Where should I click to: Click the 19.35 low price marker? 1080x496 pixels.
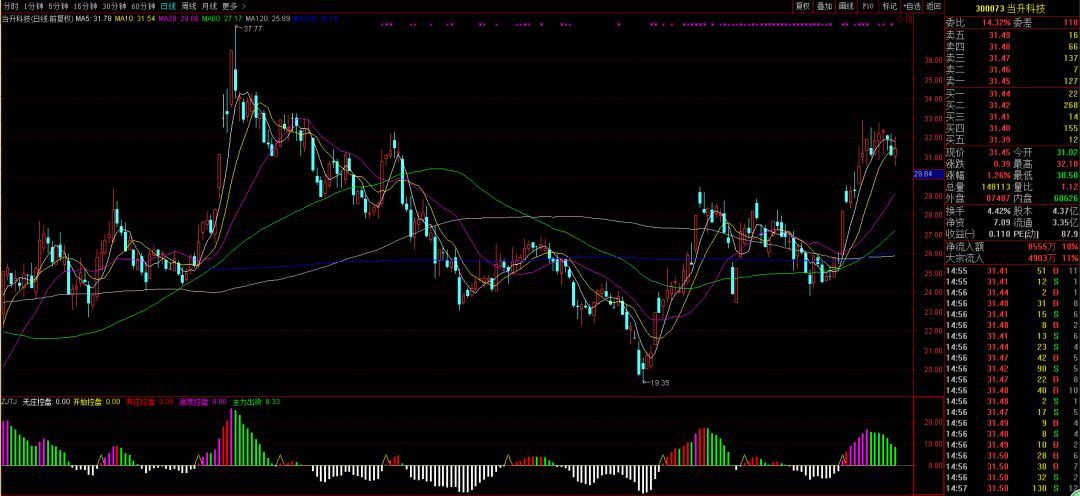pyautogui.click(x=660, y=383)
